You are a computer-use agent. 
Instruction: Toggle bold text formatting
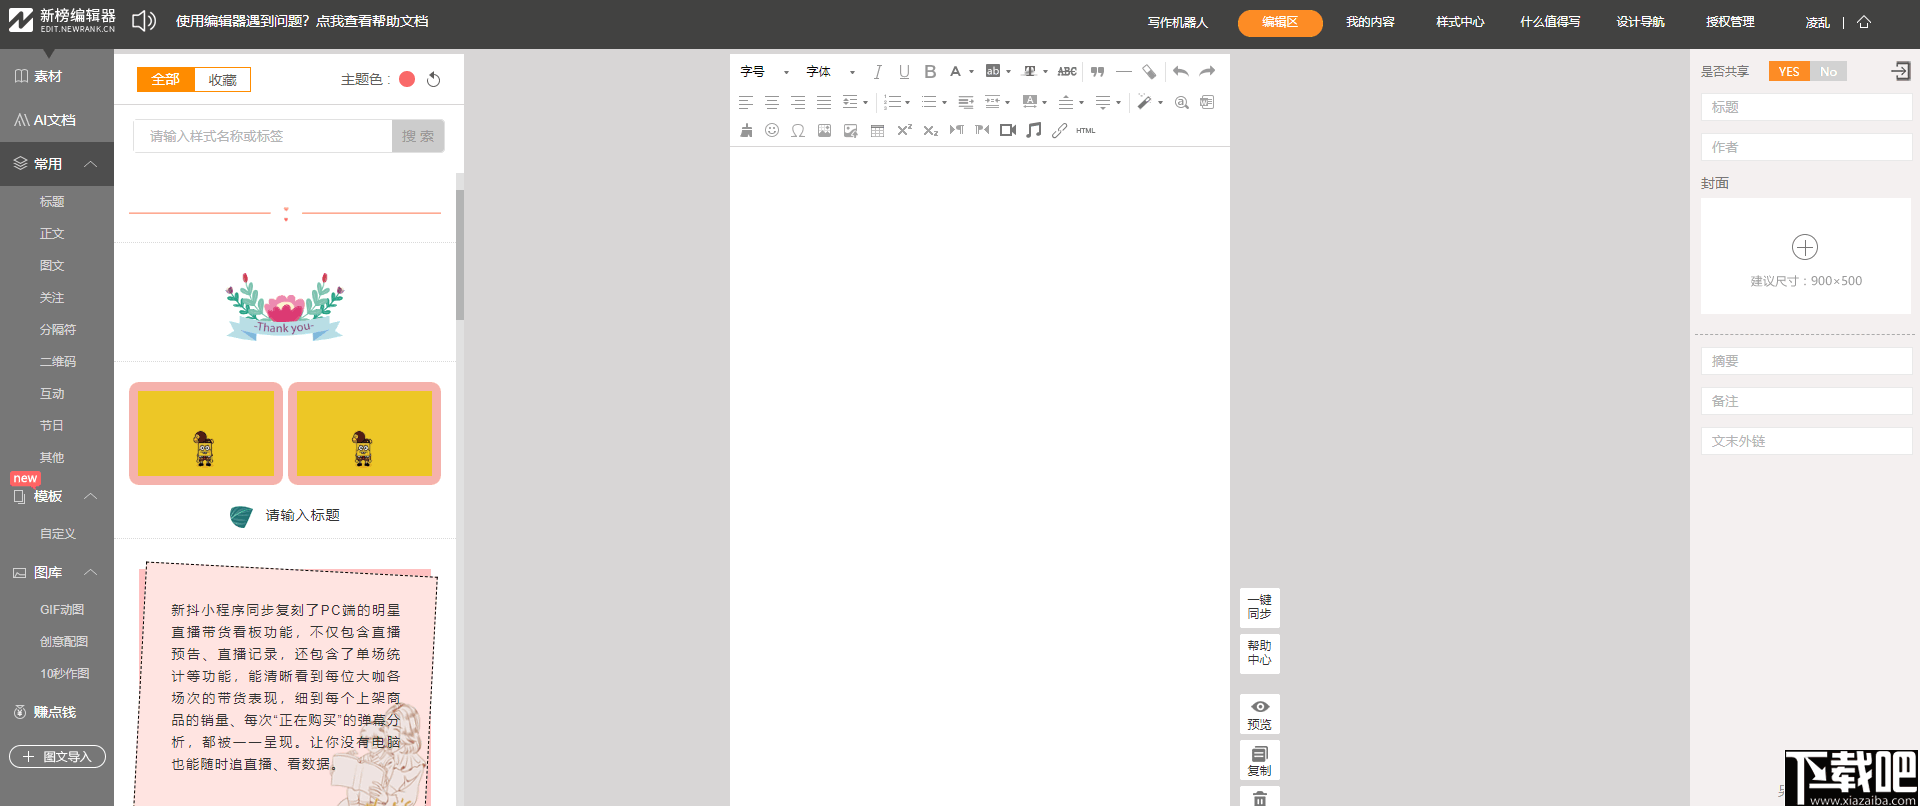click(930, 72)
